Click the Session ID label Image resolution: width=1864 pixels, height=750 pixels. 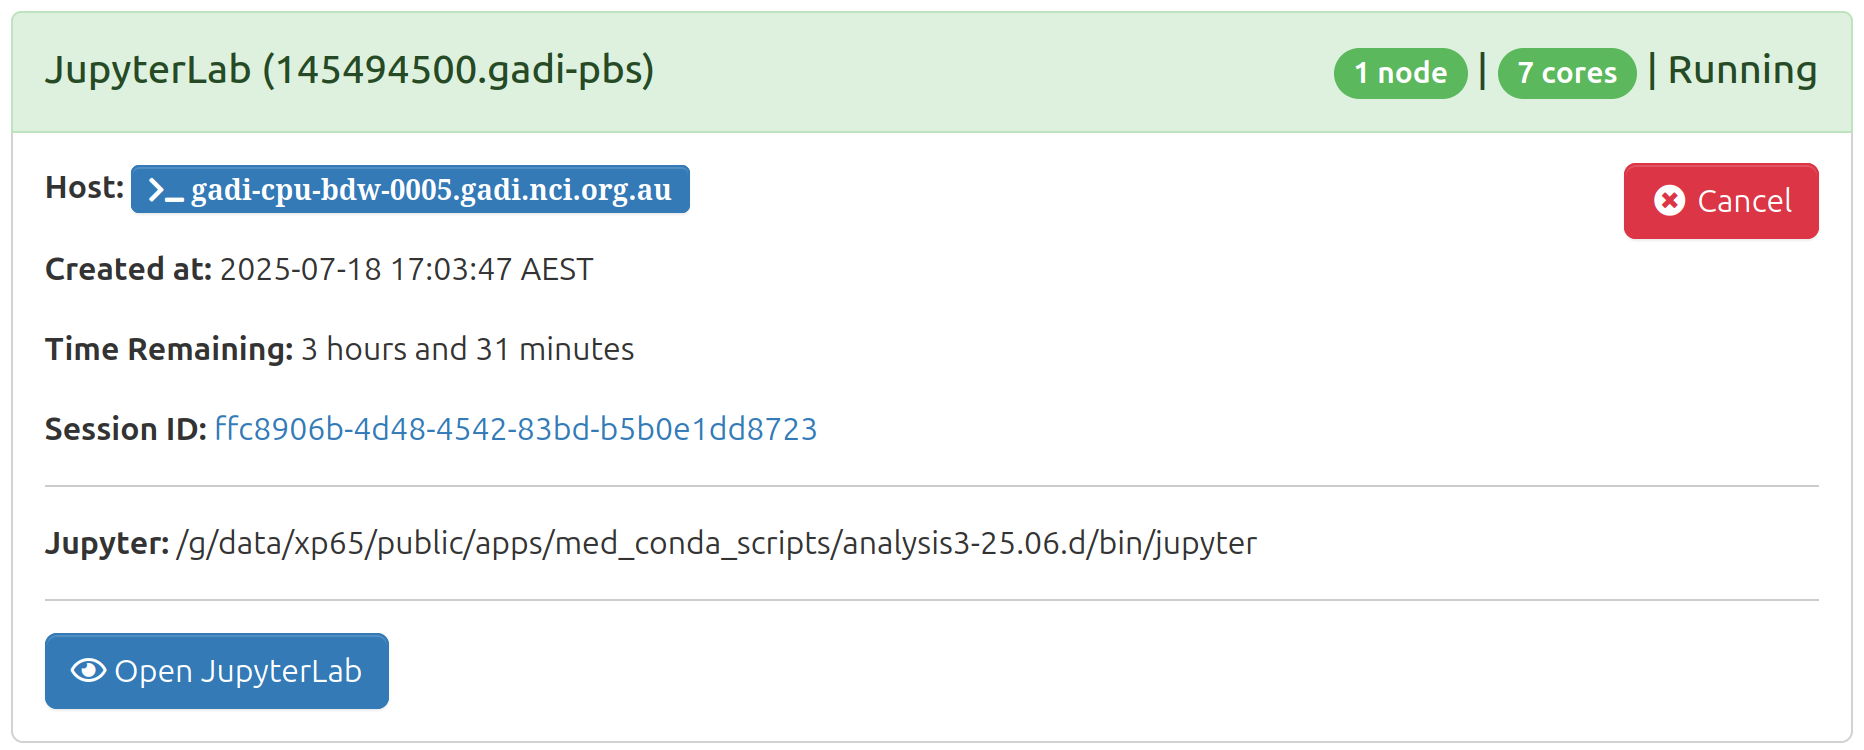click(x=126, y=429)
